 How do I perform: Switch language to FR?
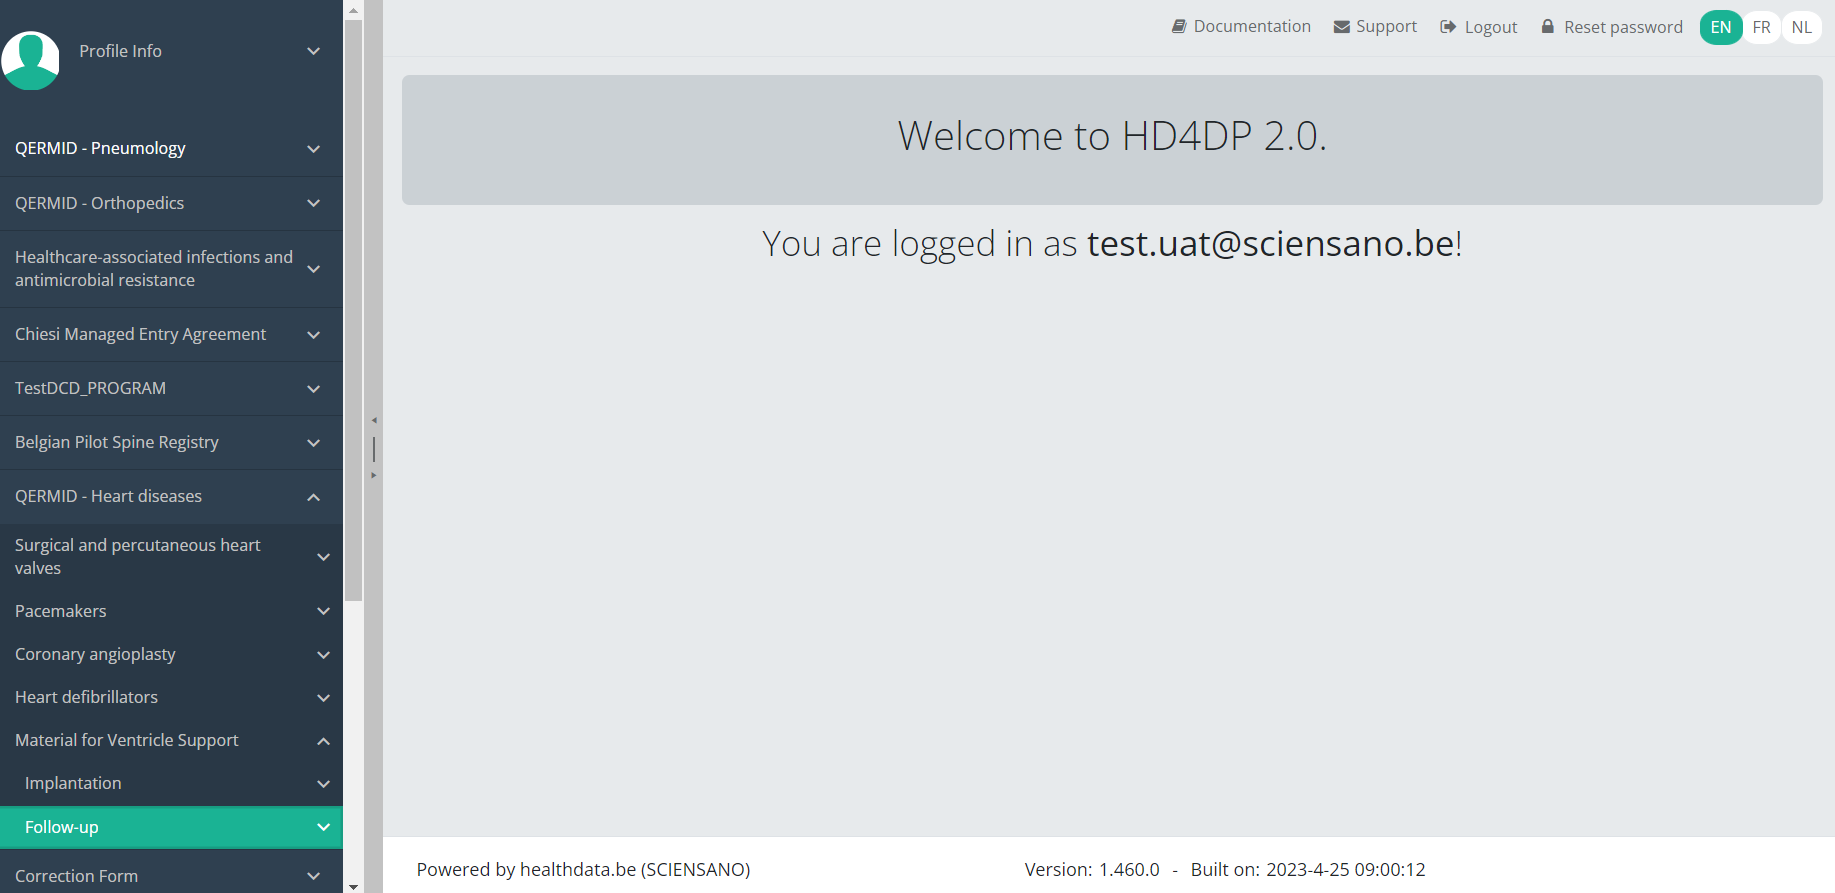(1762, 27)
